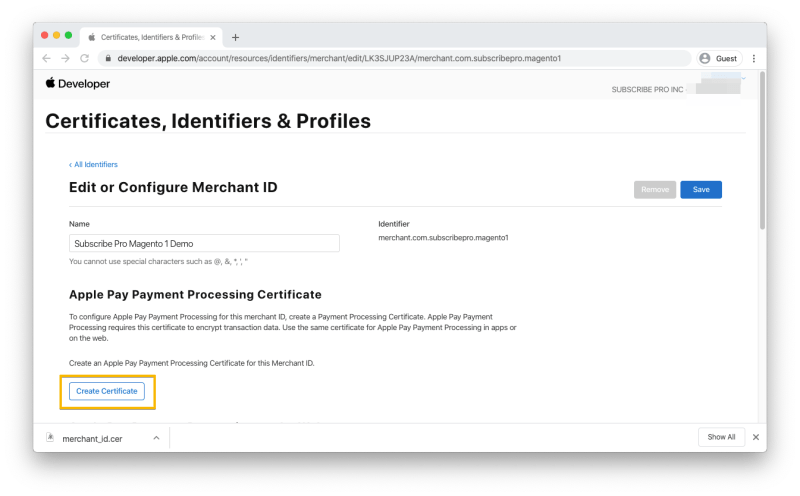Click the Guest profile button
The image size is (800, 496).
tap(719, 58)
